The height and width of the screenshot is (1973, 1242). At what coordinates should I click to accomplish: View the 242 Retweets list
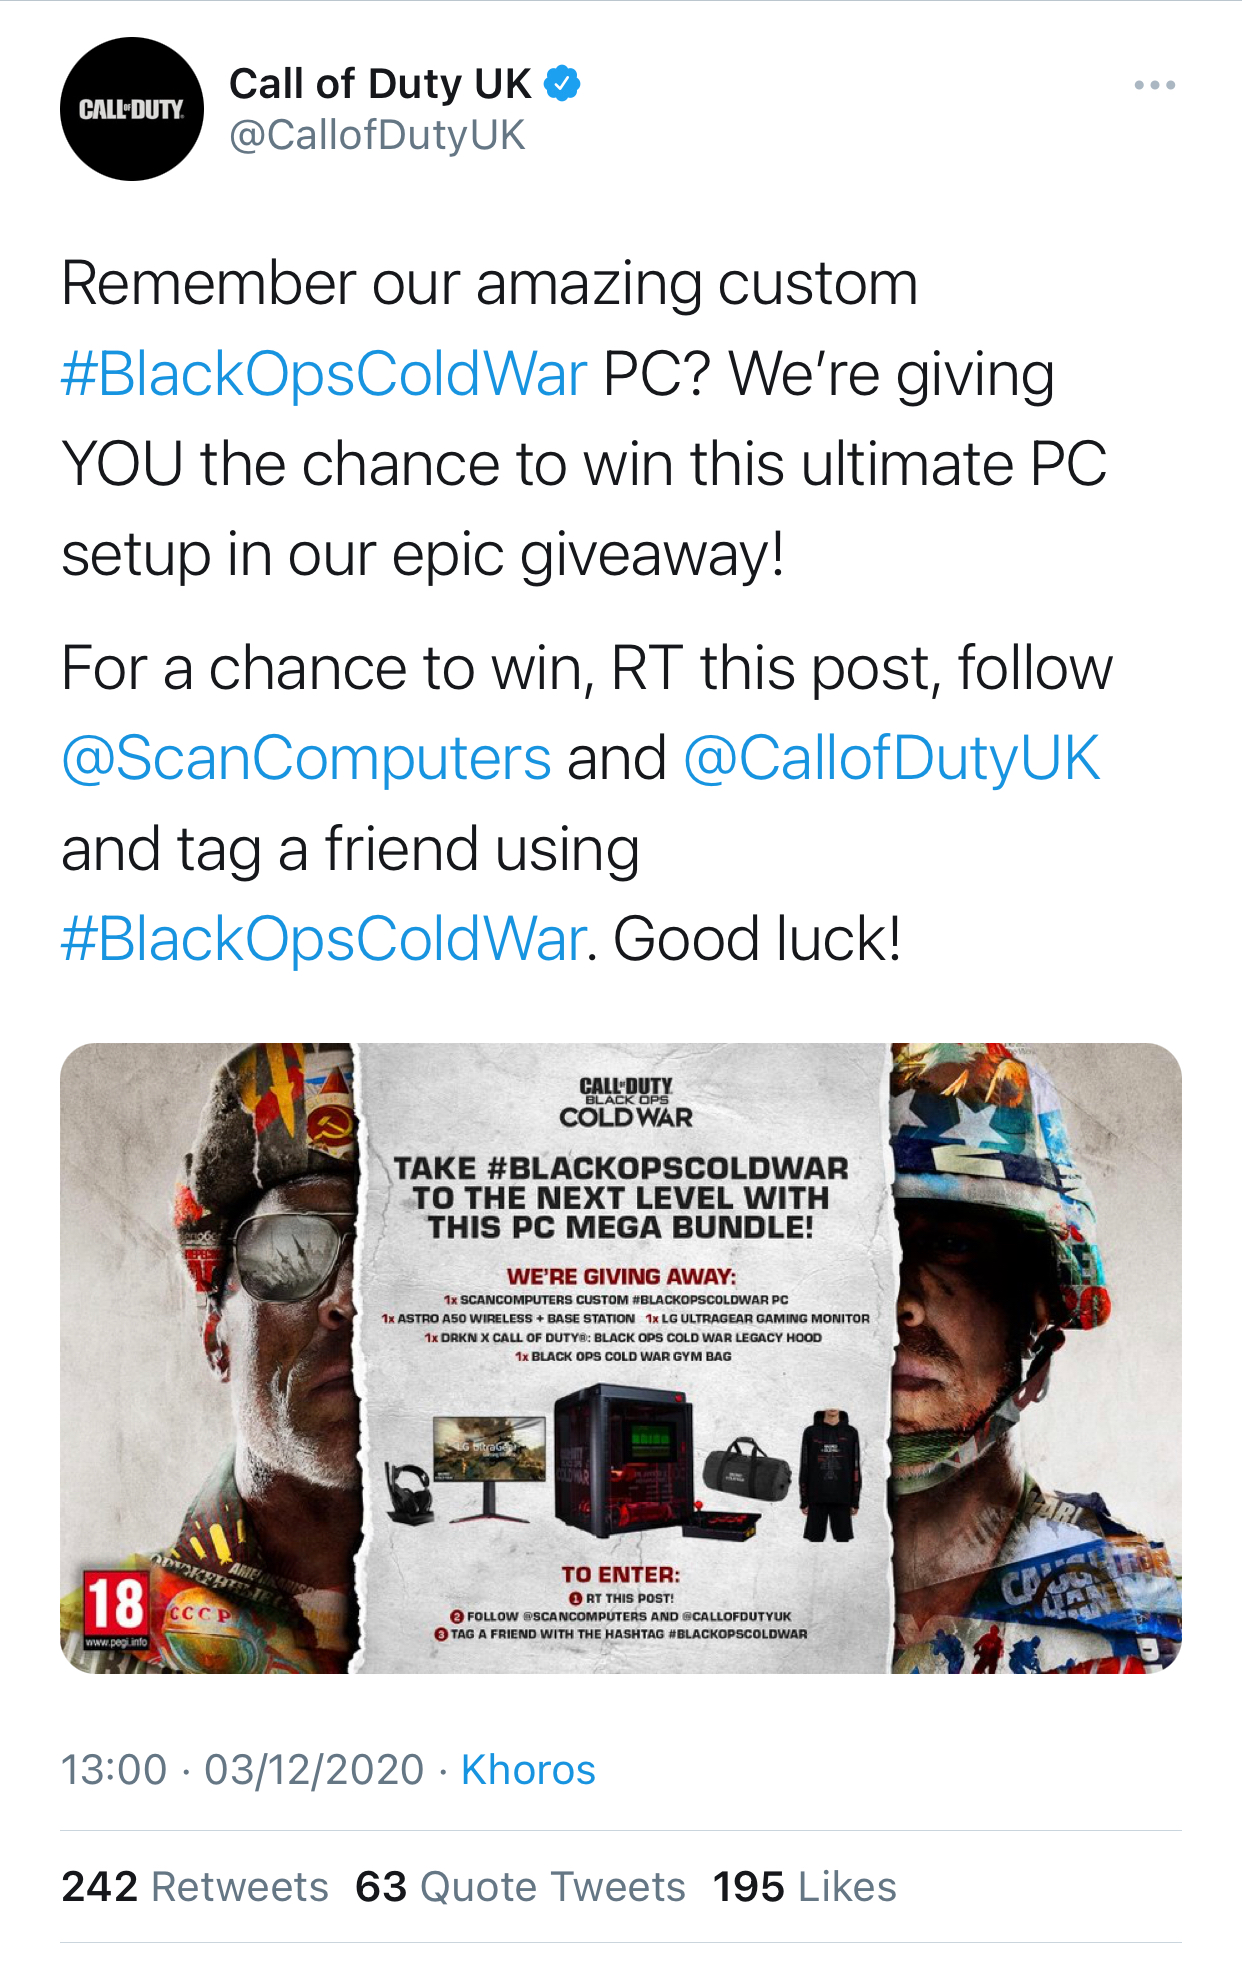pyautogui.click(x=195, y=1887)
